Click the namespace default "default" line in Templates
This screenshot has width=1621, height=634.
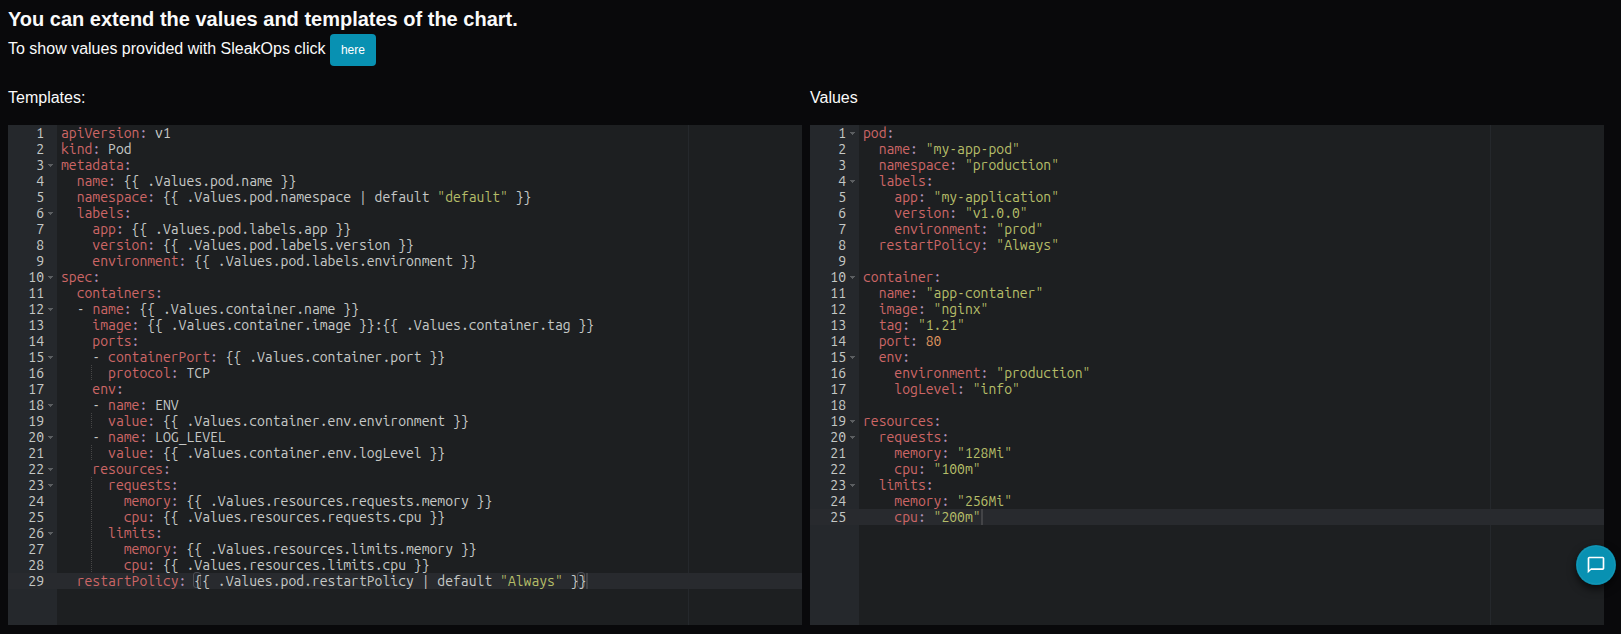point(304,197)
